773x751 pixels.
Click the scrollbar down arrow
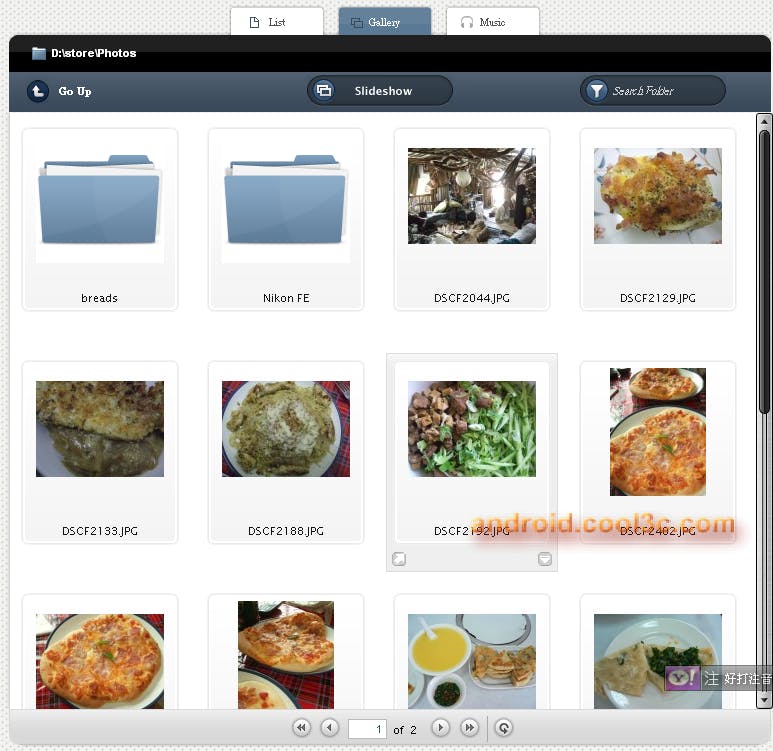coord(764,699)
